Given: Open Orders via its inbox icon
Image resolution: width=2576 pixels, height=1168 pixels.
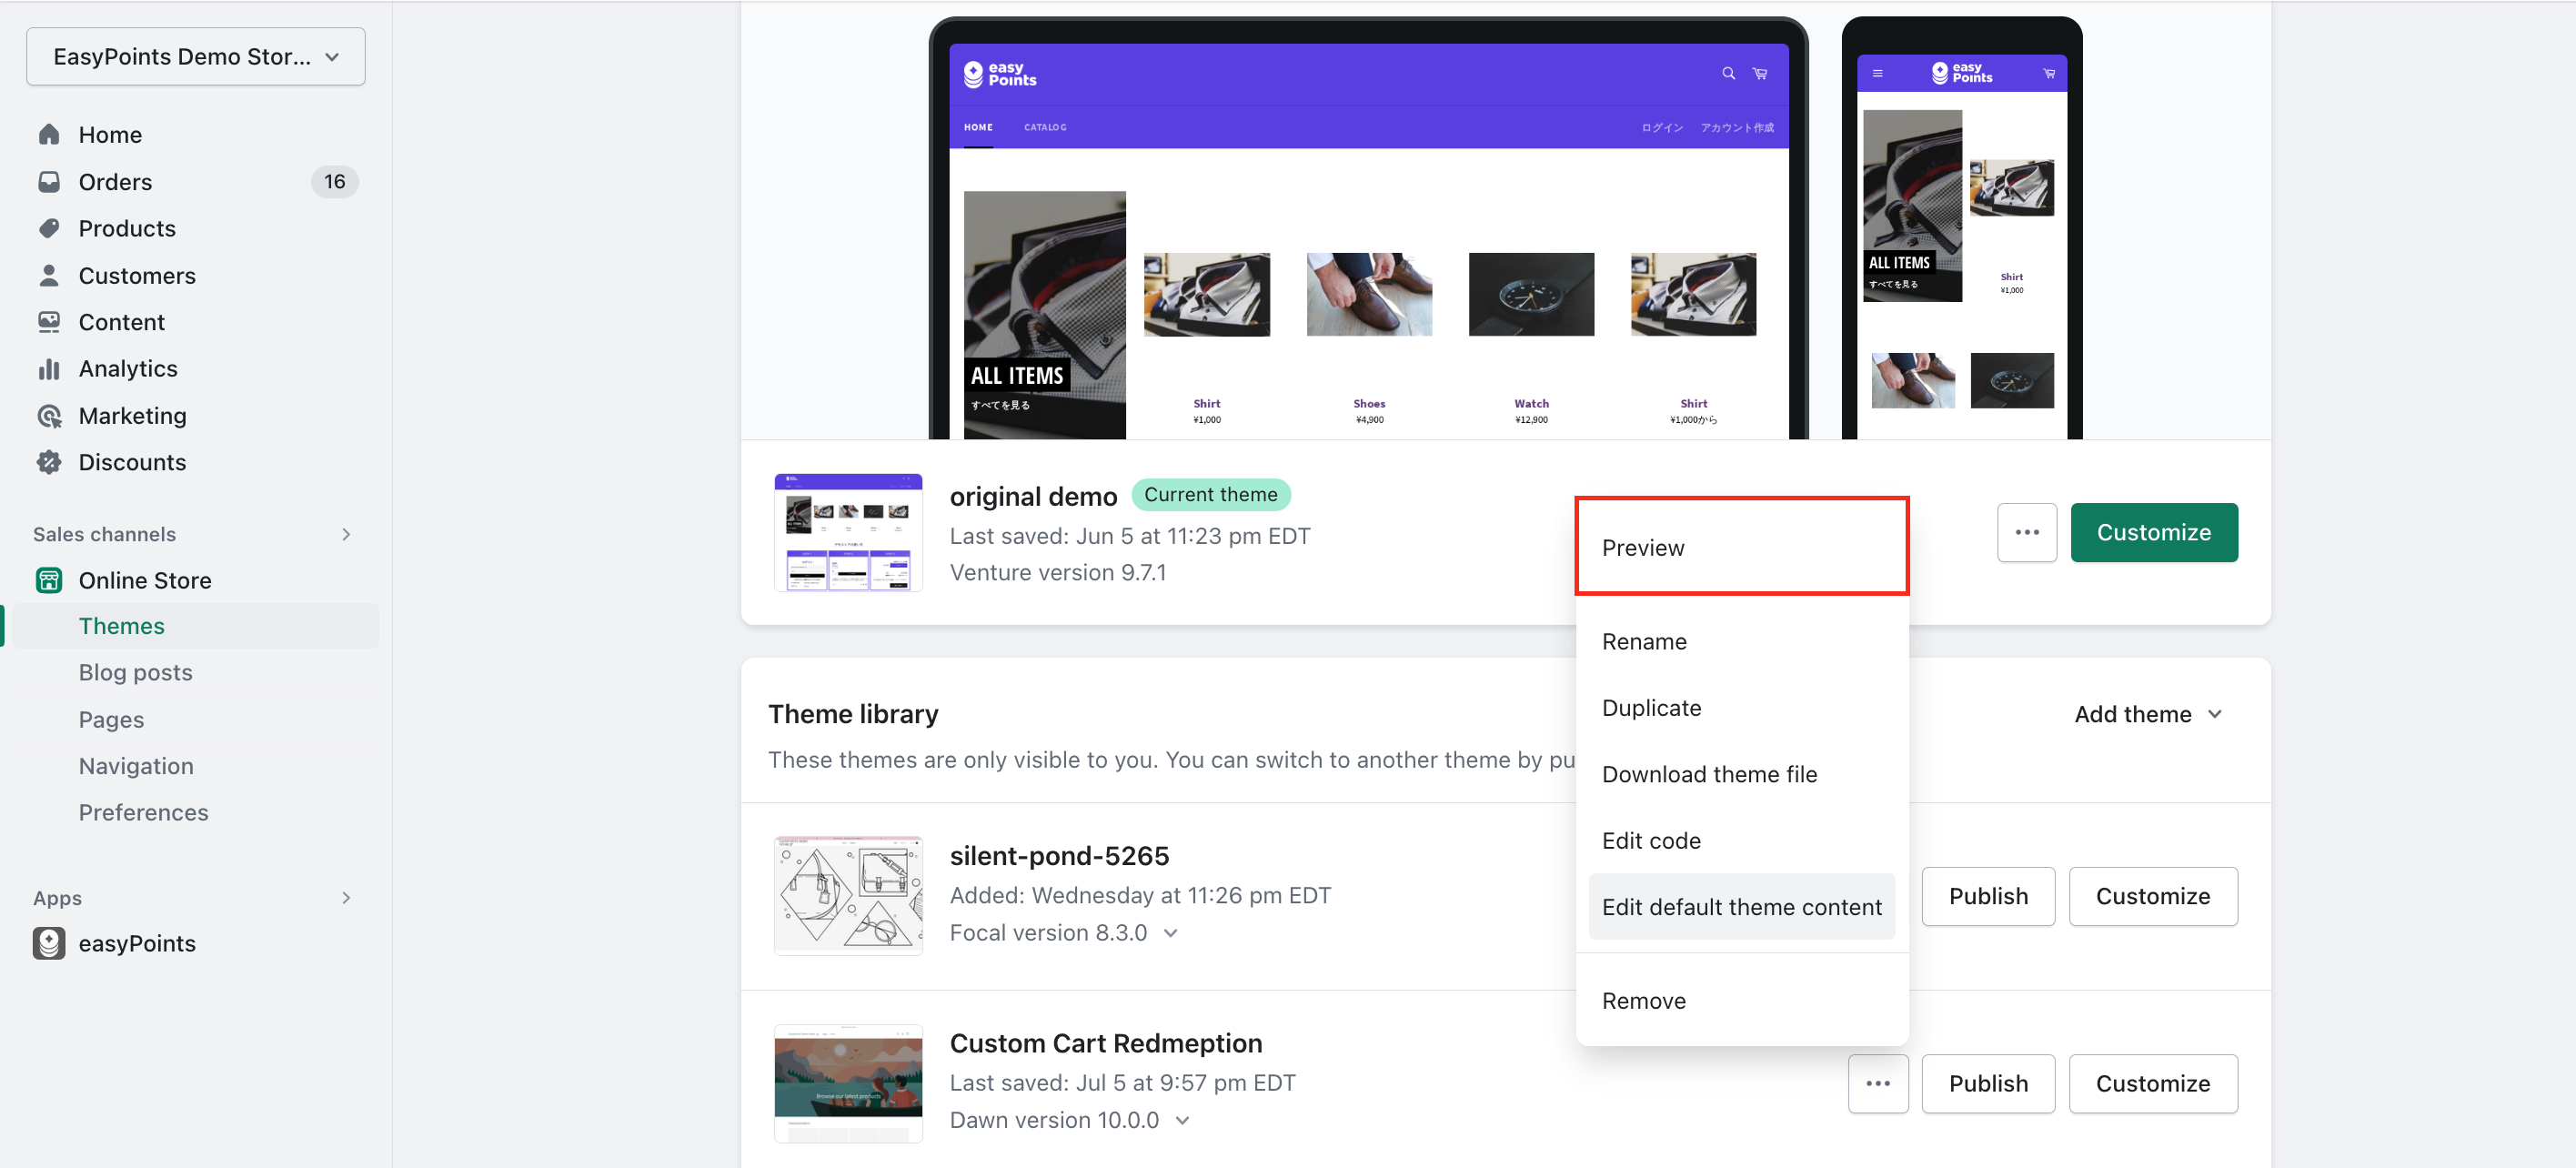Looking at the screenshot, I should click(49, 181).
